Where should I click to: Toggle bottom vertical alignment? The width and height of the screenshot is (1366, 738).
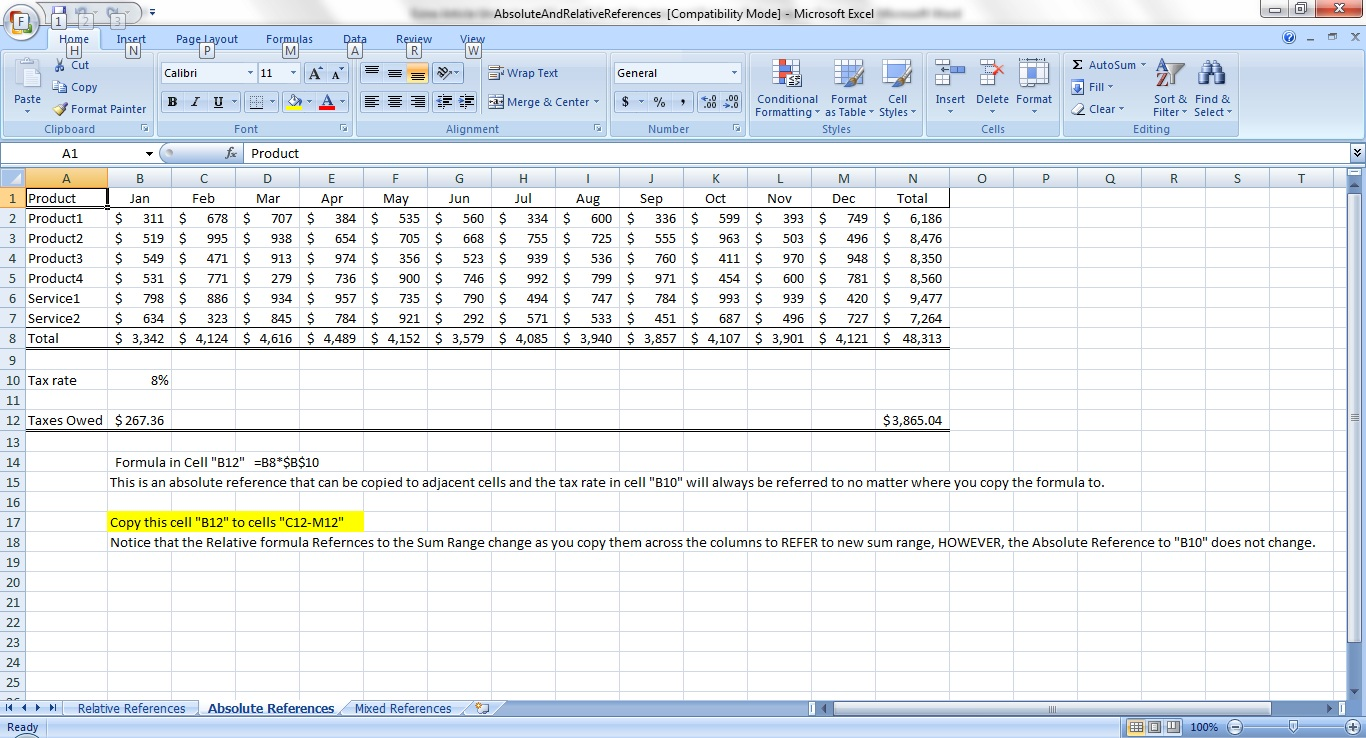(418, 73)
